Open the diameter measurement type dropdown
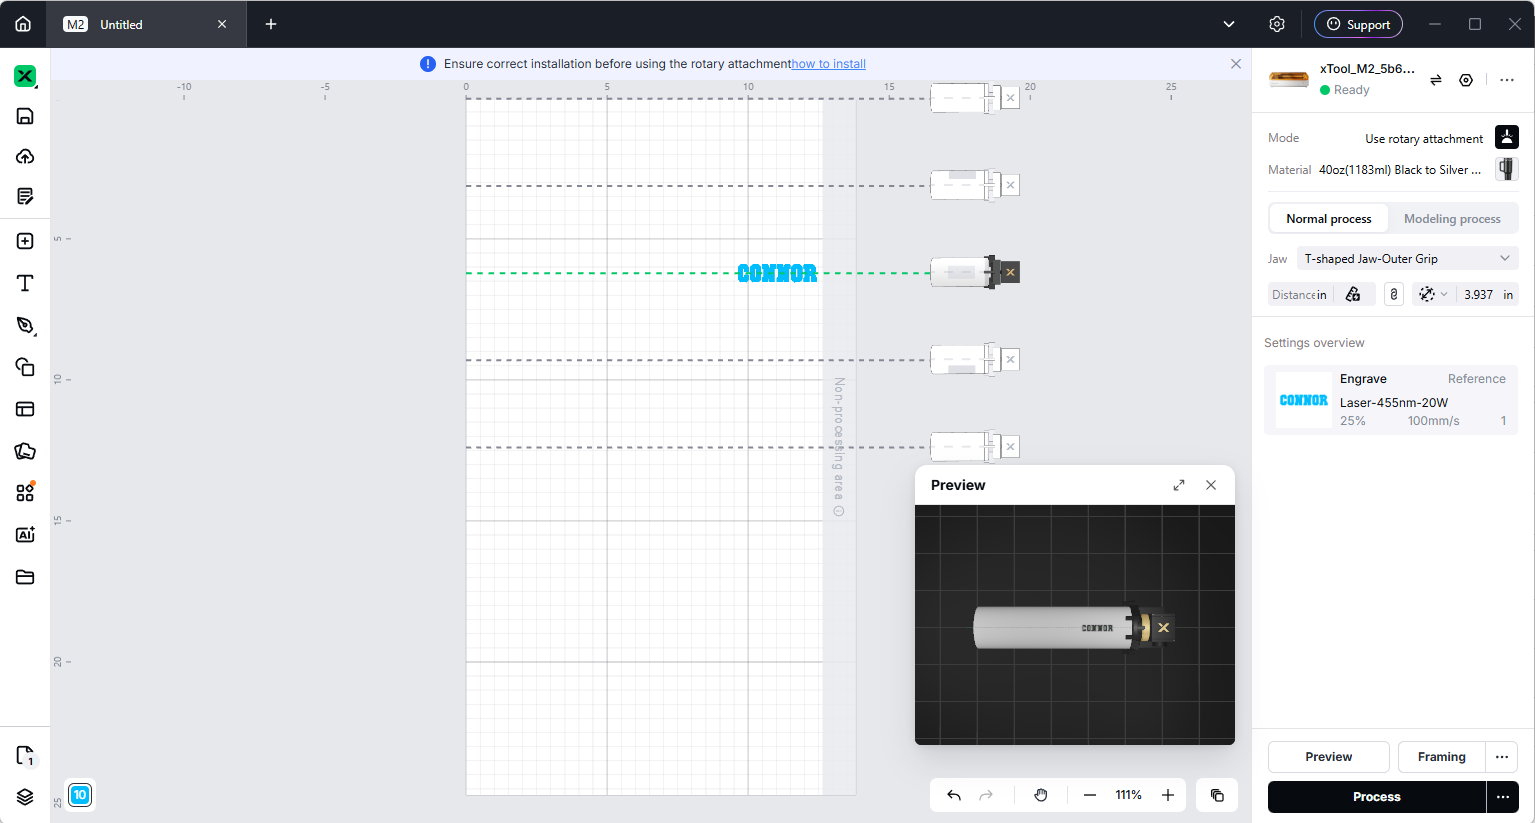This screenshot has height=823, width=1535. point(1432,294)
